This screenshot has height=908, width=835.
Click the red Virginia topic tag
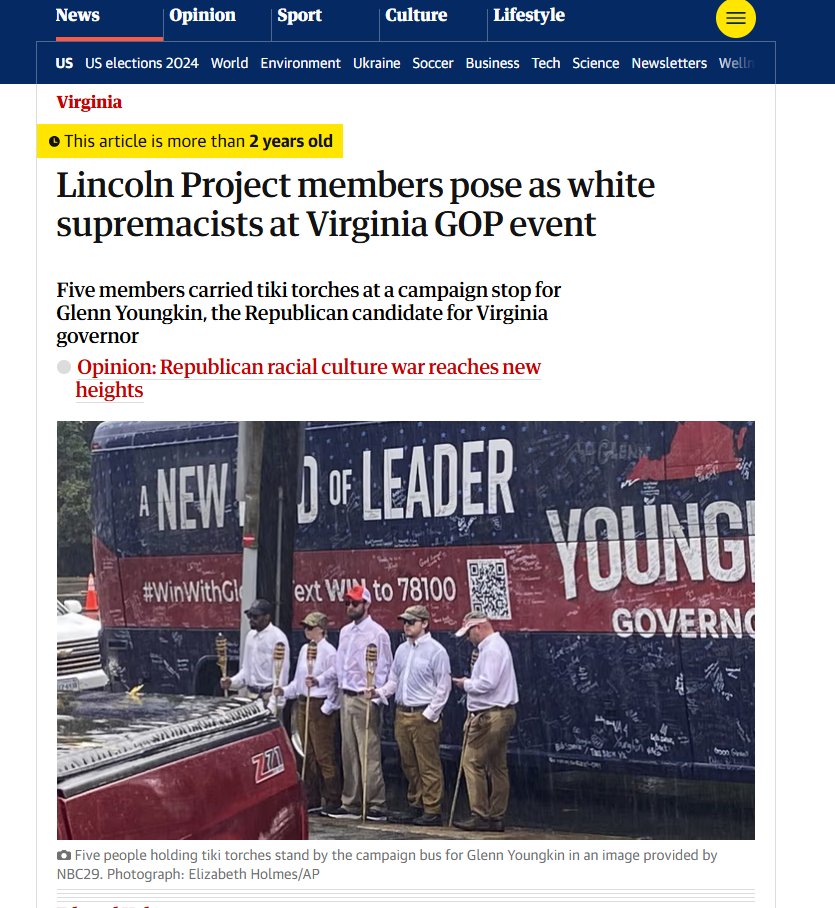tap(89, 102)
